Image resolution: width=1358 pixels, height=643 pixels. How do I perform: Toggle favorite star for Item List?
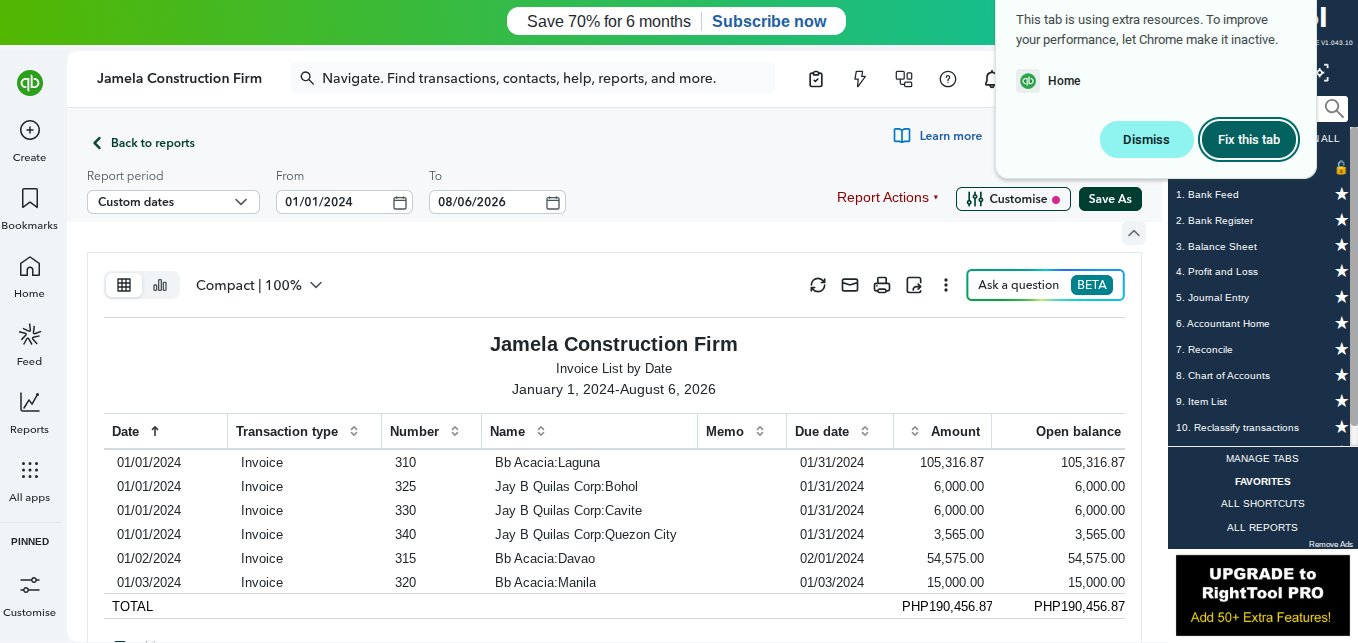tap(1341, 401)
